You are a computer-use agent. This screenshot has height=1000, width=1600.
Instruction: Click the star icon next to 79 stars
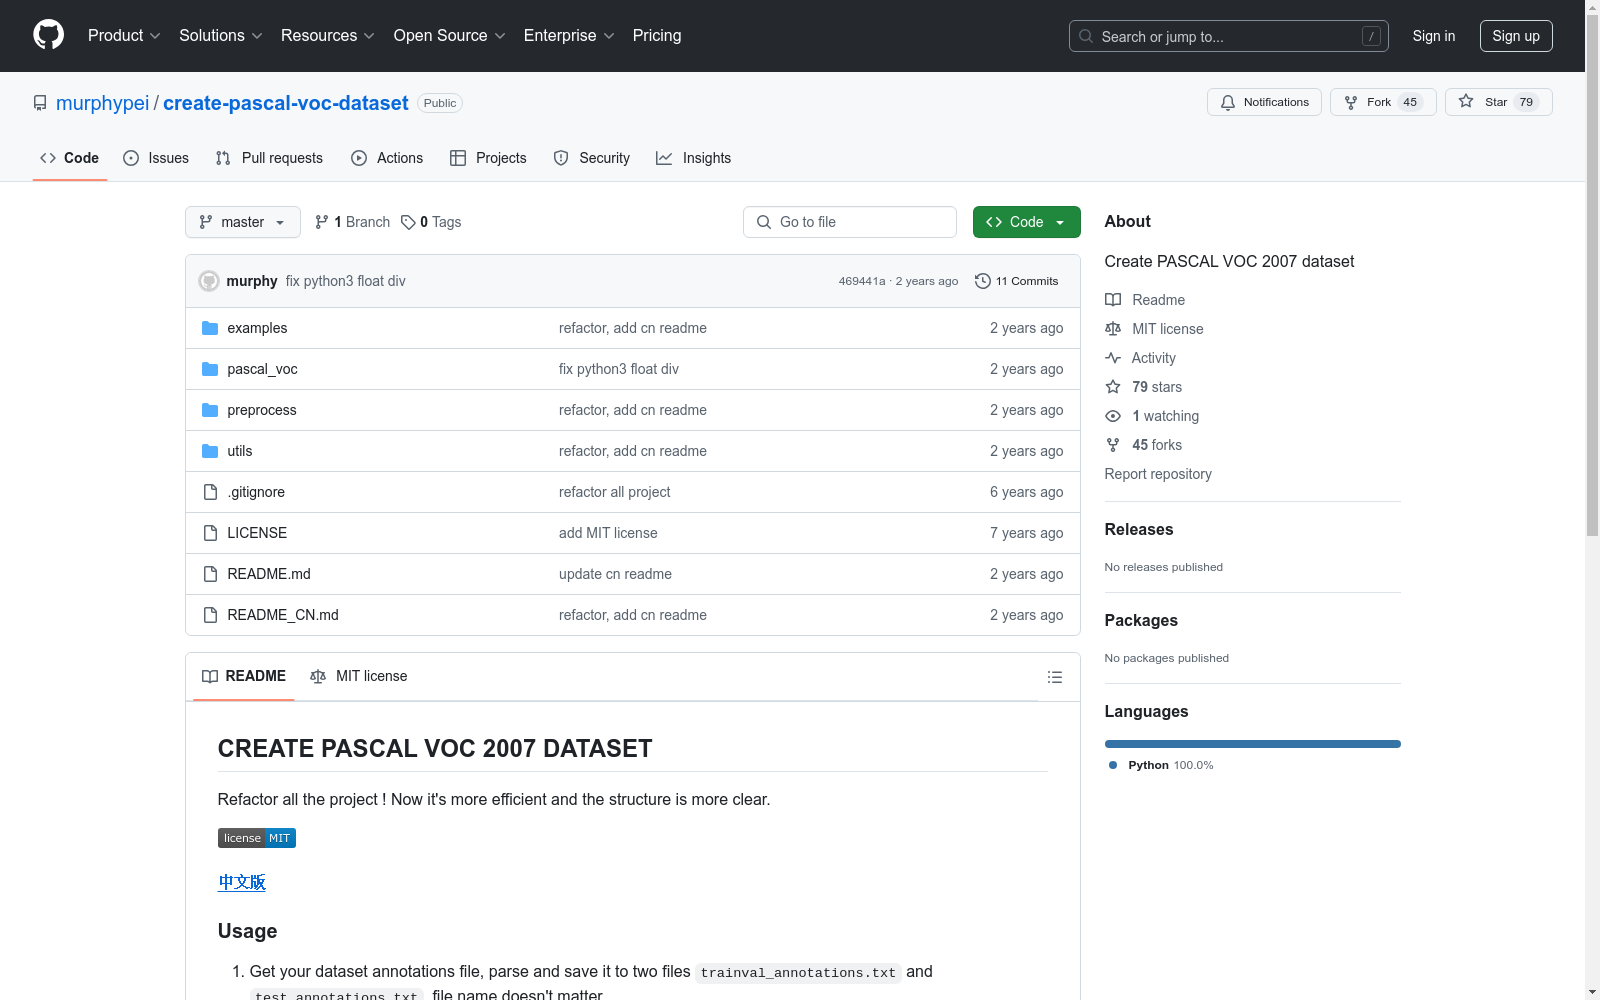(1113, 387)
